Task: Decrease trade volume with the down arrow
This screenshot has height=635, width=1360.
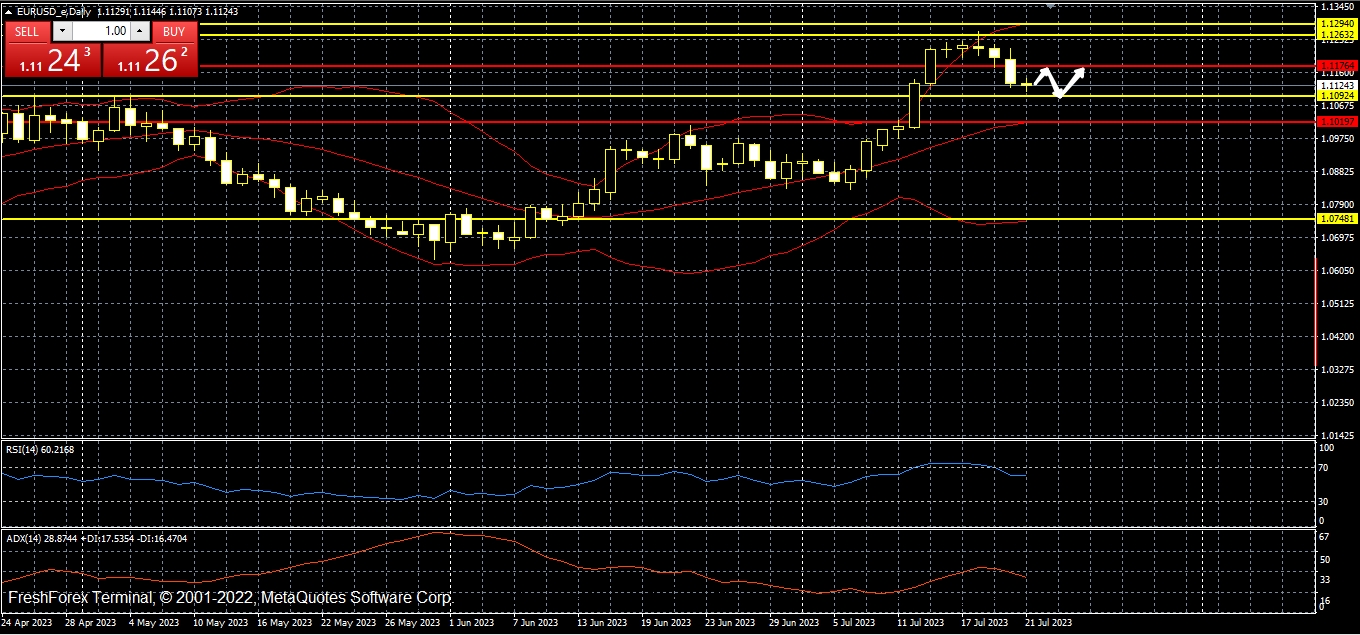Action: coord(61,31)
